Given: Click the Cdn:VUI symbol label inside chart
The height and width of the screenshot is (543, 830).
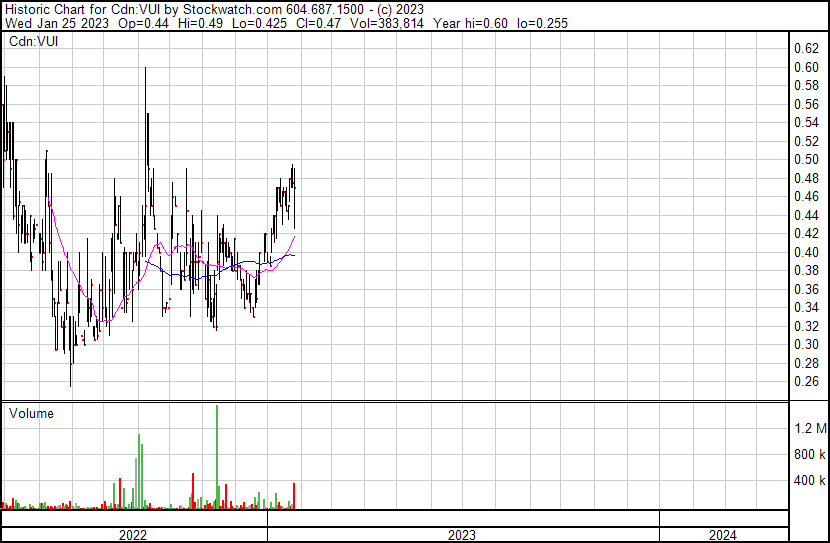Looking at the screenshot, I should (x=30, y=42).
